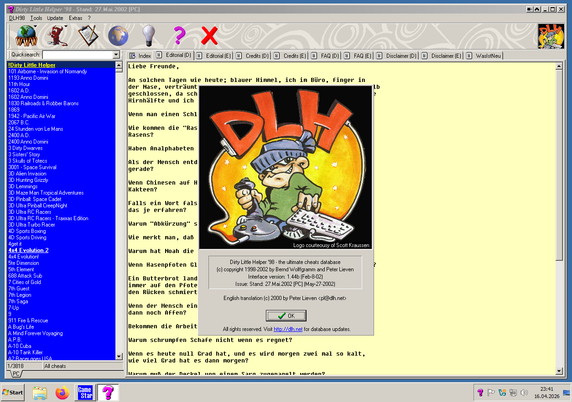Viewport: 572px width, 402px height.
Task: Click game list scrollbar up arrow
Action: pos(119,65)
